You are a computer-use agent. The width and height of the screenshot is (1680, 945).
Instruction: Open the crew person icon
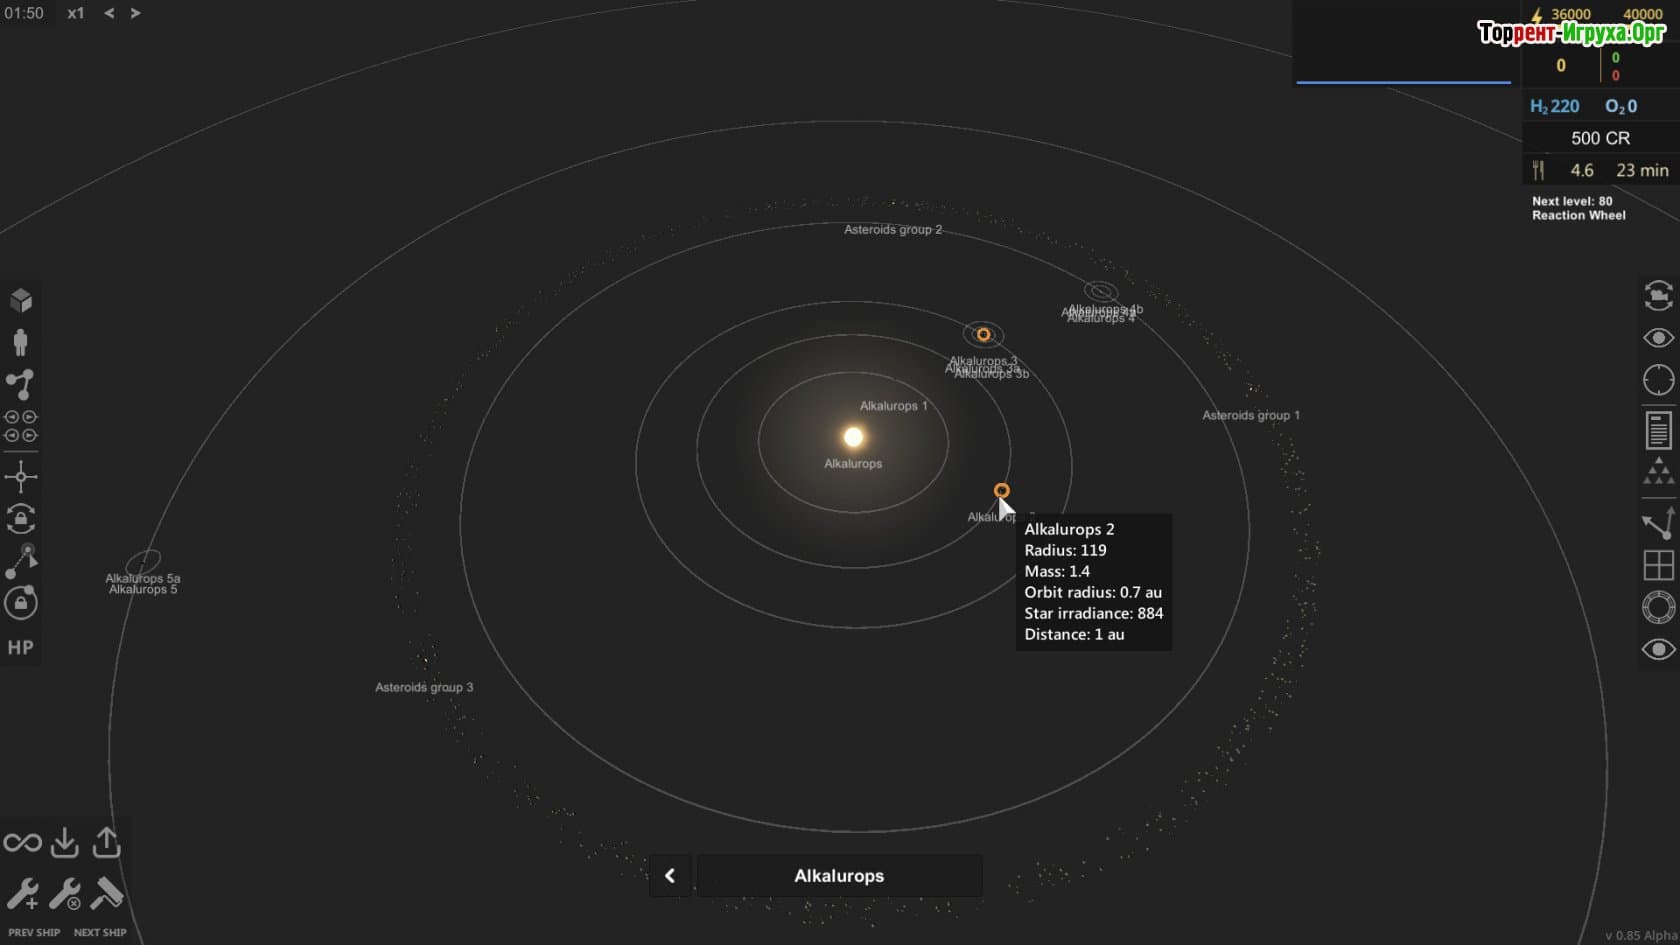pyautogui.click(x=21, y=342)
